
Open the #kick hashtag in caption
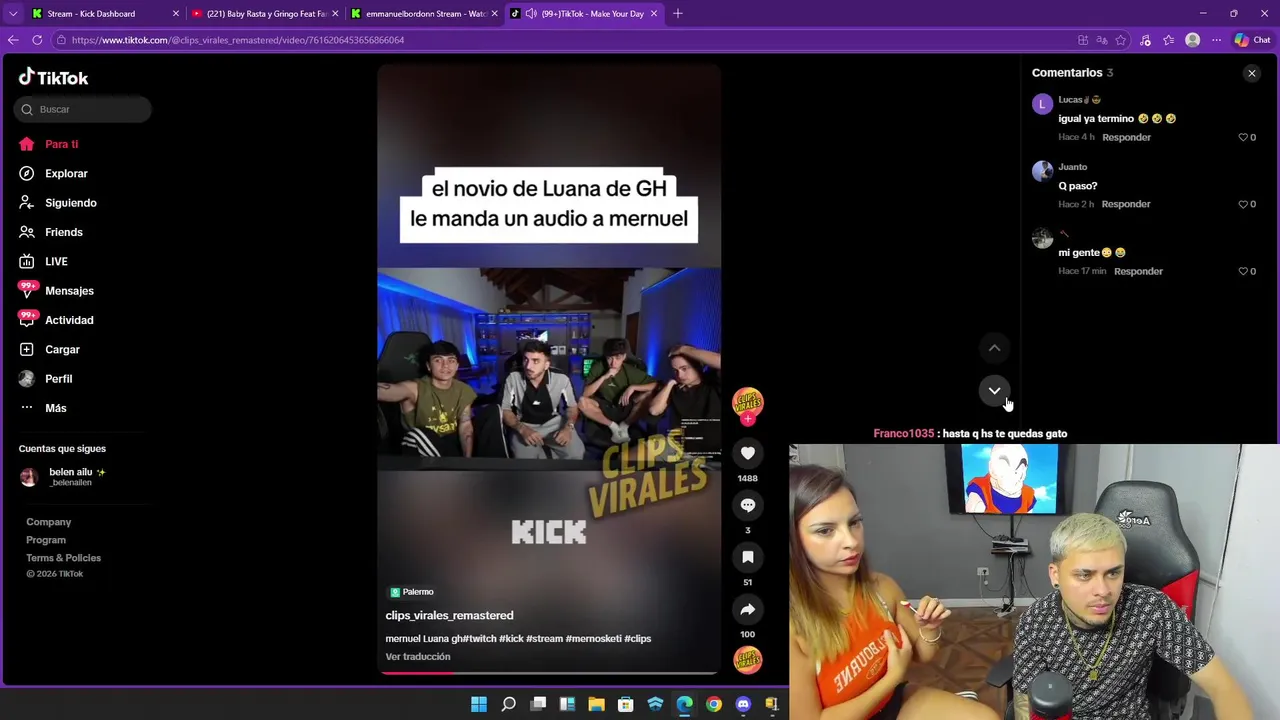pyautogui.click(x=511, y=638)
